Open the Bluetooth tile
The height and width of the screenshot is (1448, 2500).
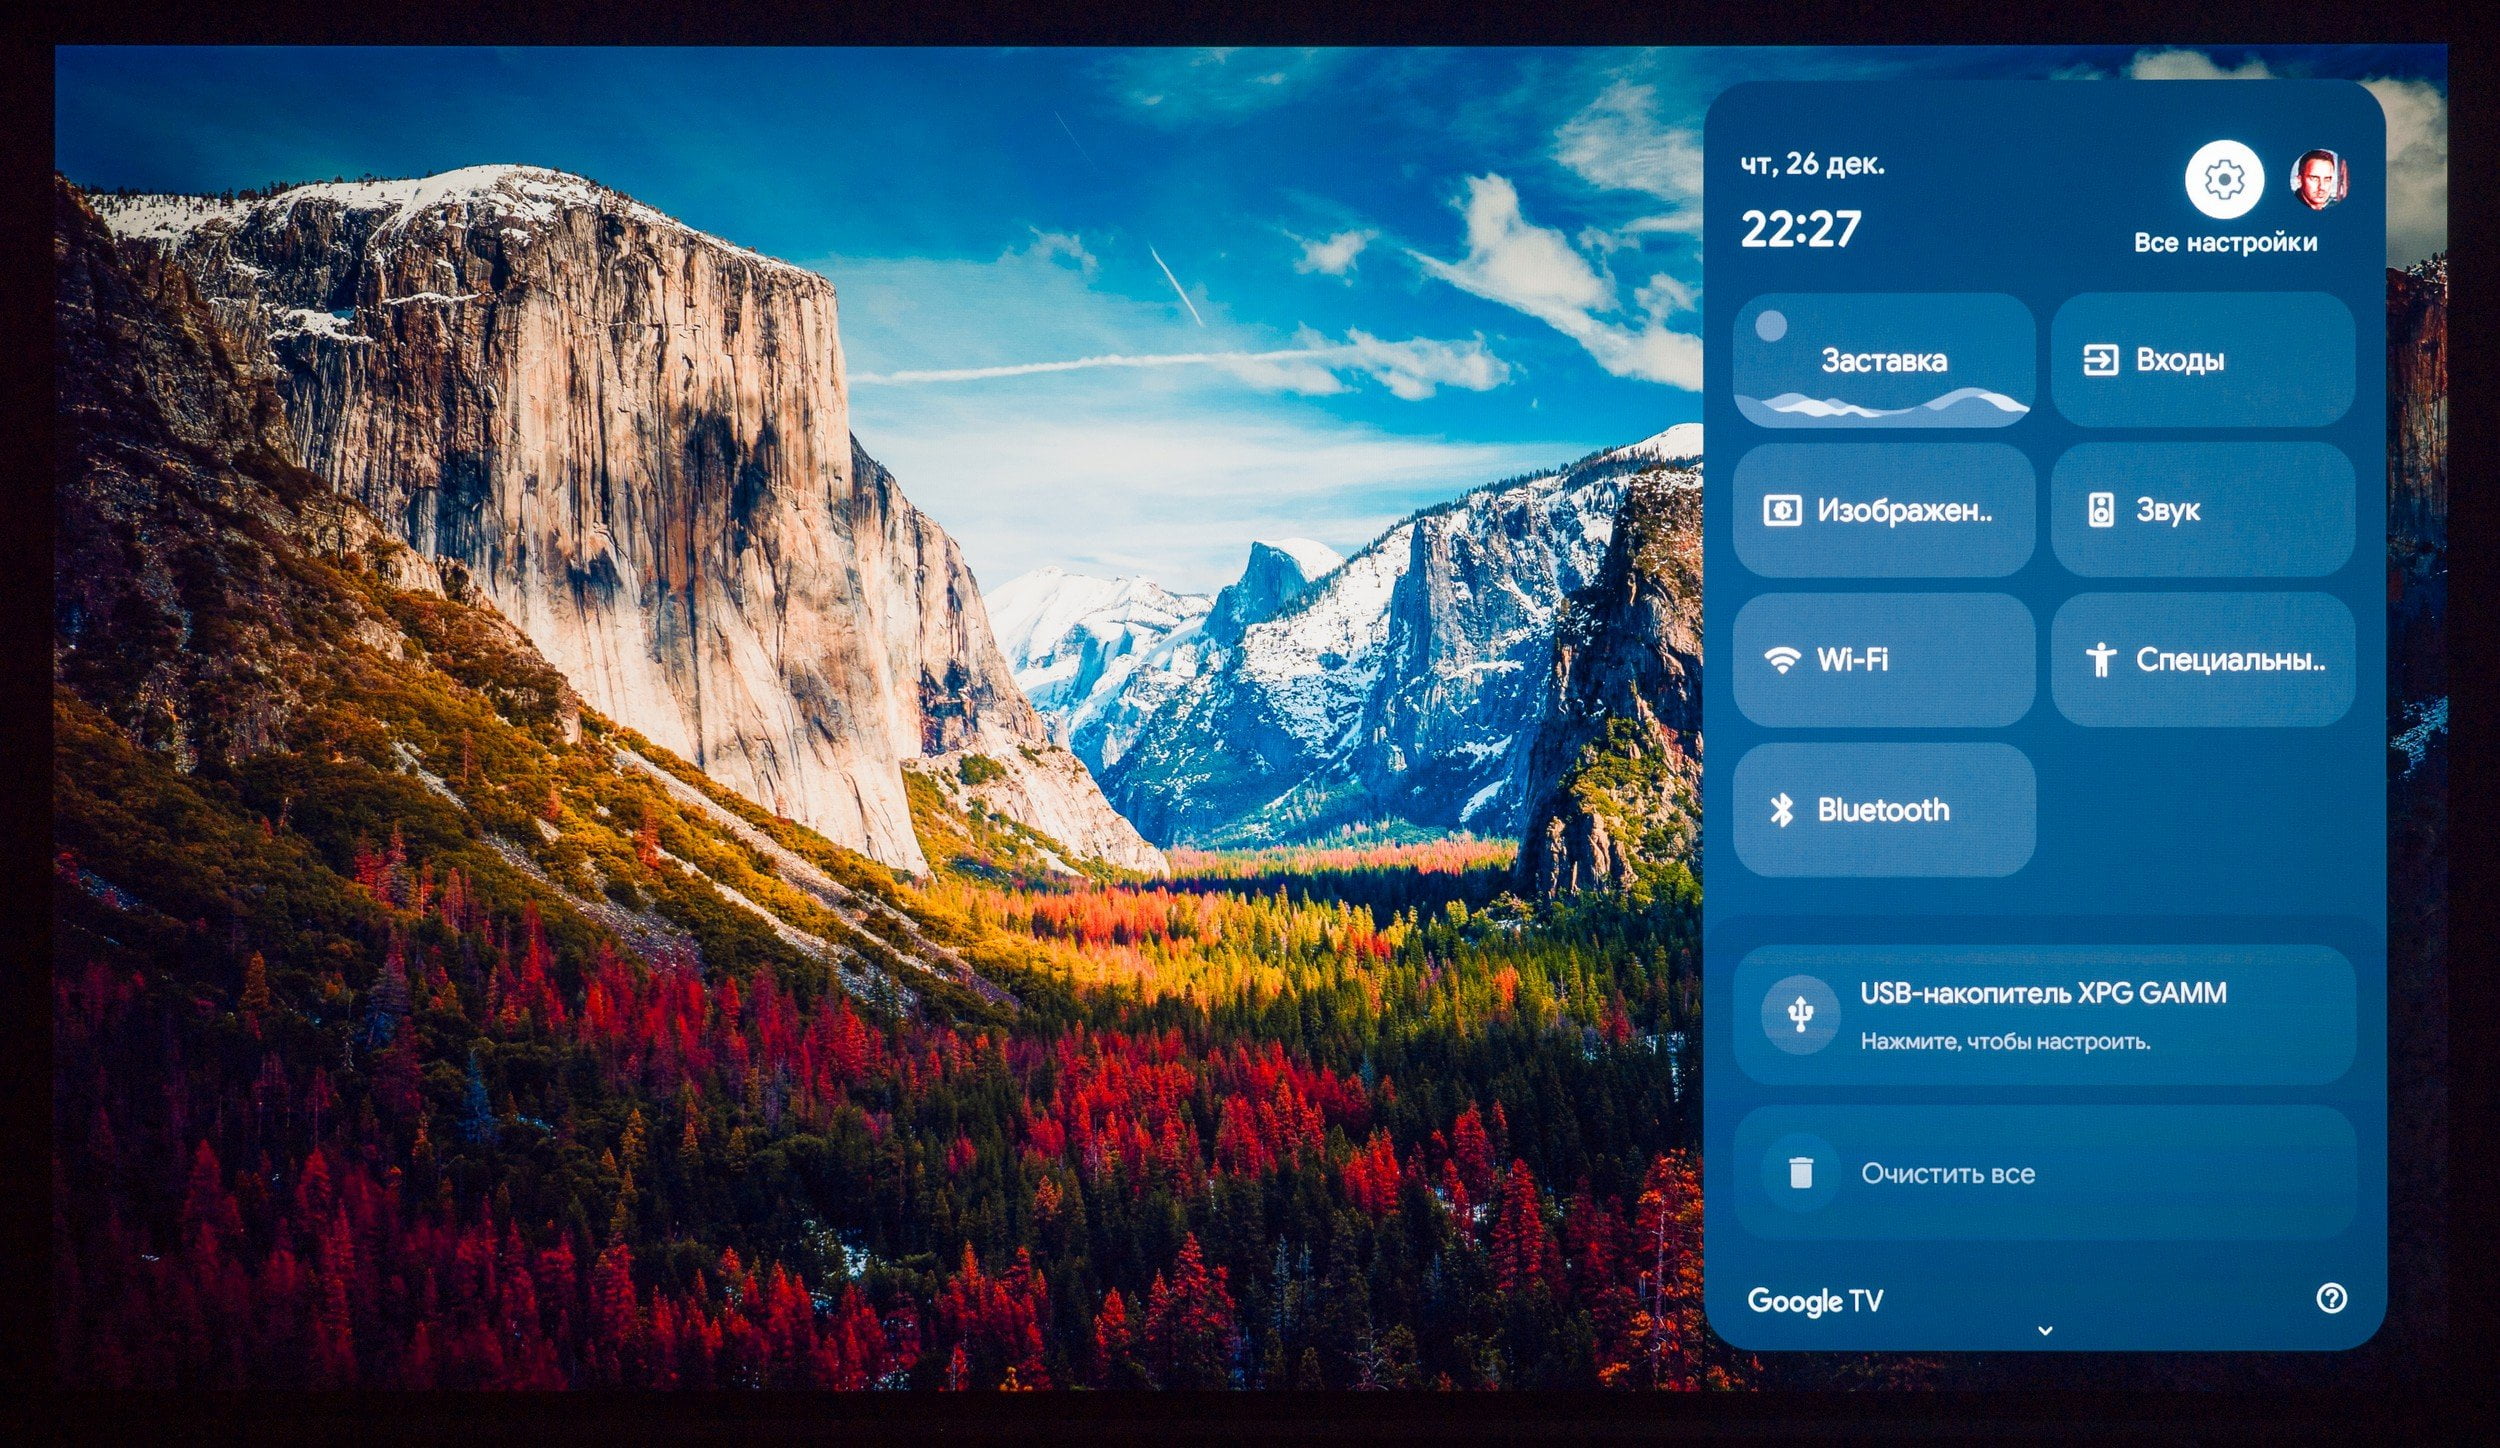[1884, 810]
